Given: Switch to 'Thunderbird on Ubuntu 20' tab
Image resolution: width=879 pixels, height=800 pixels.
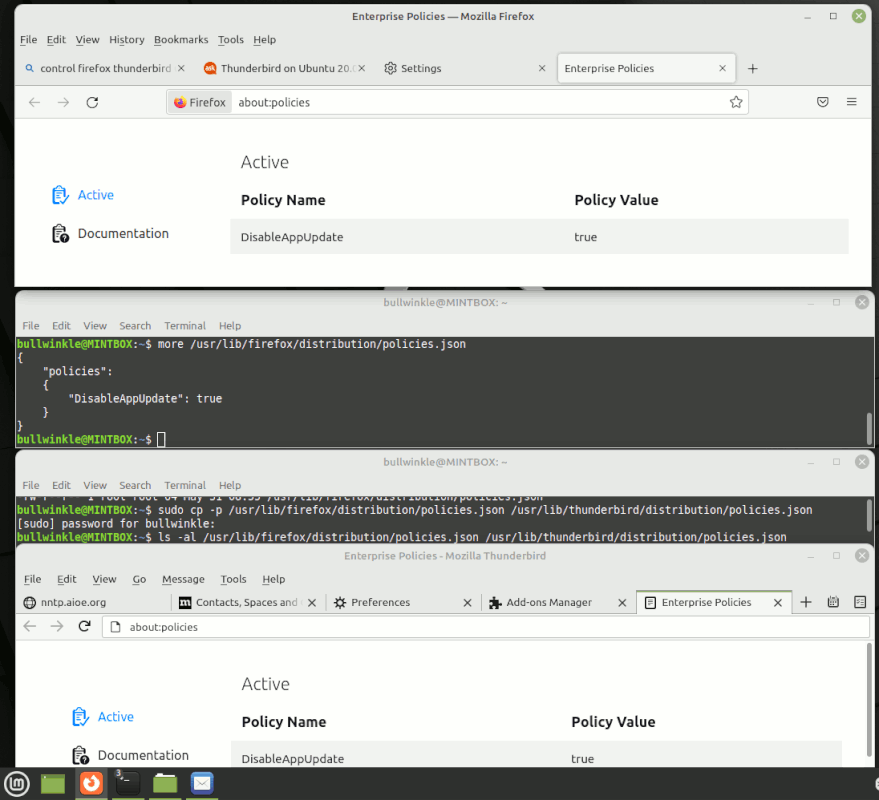Looking at the screenshot, I should [284, 68].
